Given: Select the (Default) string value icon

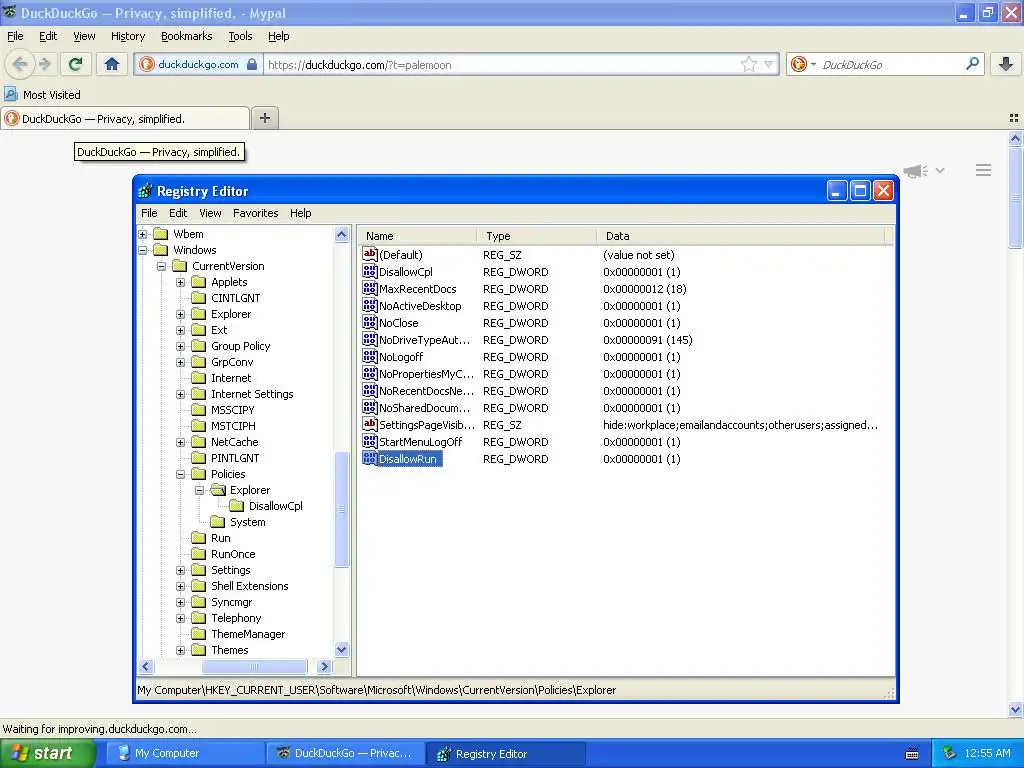Looking at the screenshot, I should [370, 255].
